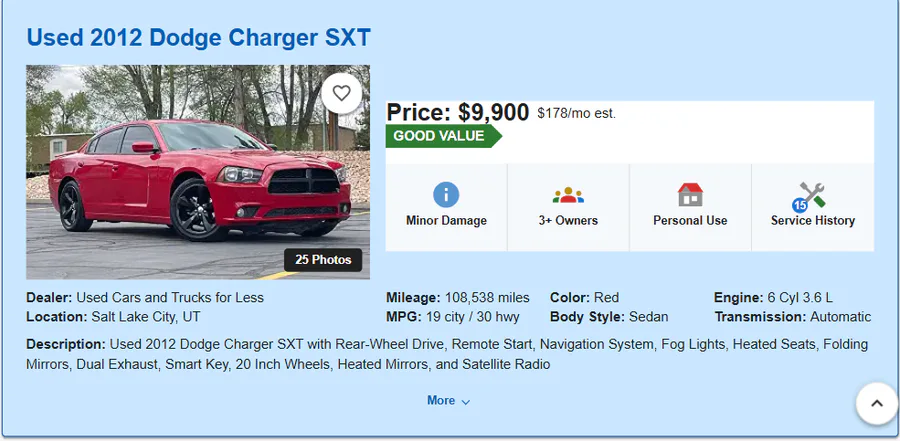The height and width of the screenshot is (441, 900).
Task: Click the 3+ Owners label
Action: tap(568, 220)
